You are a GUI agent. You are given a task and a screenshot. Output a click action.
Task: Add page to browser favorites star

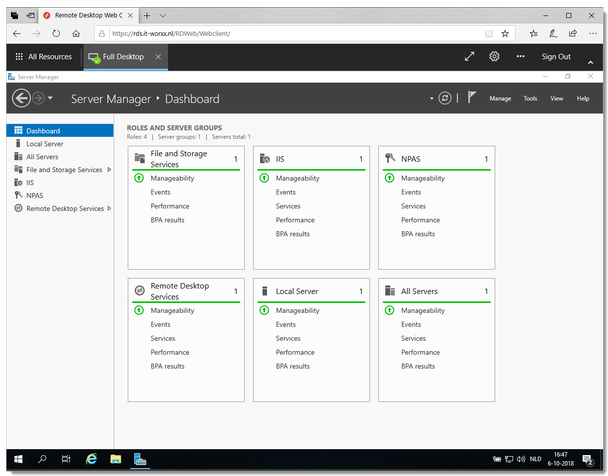(x=505, y=34)
